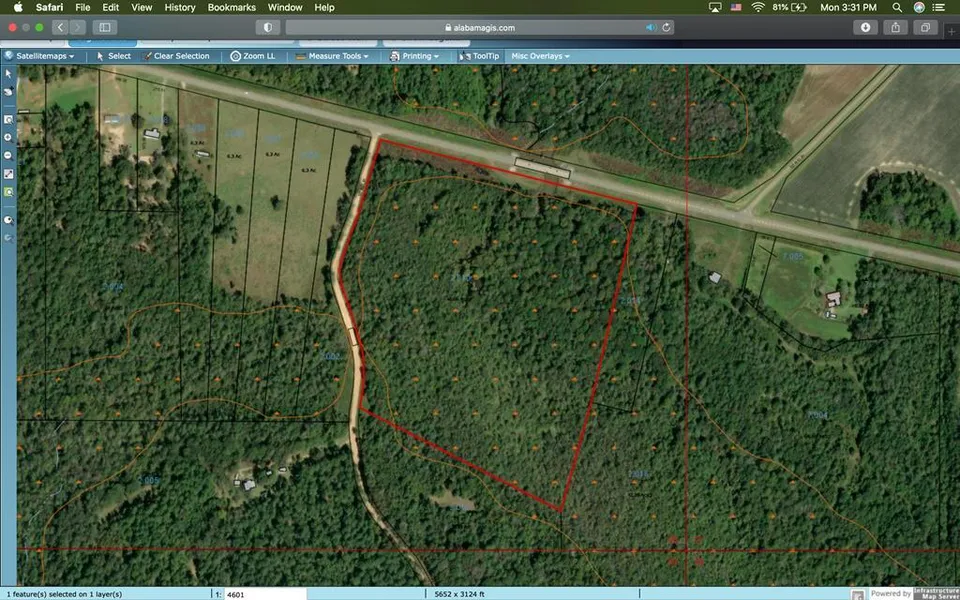Expand the Misc Overlays dropdown
The height and width of the screenshot is (600, 960).
point(540,56)
